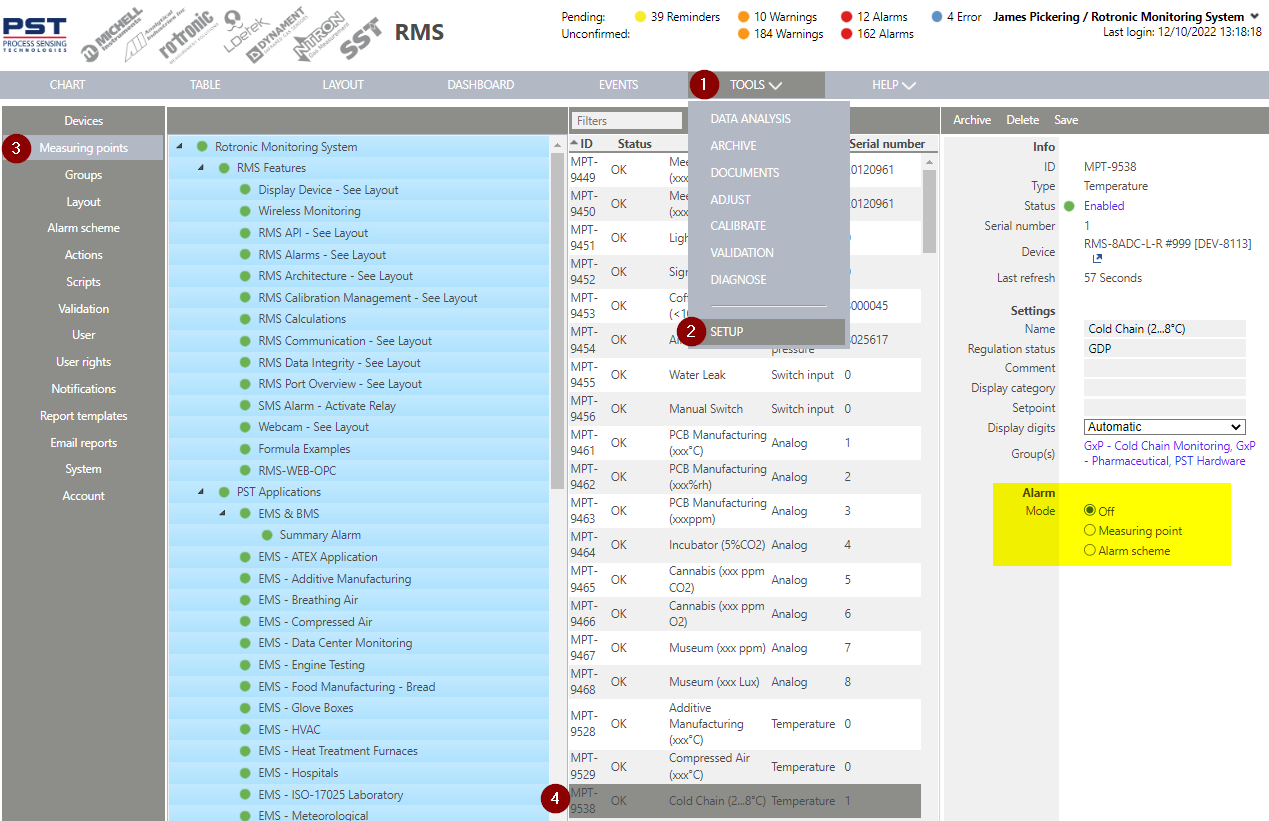The width and height of the screenshot is (1269, 821).
Task: Click the Delete button in details panel
Action: (1022, 120)
